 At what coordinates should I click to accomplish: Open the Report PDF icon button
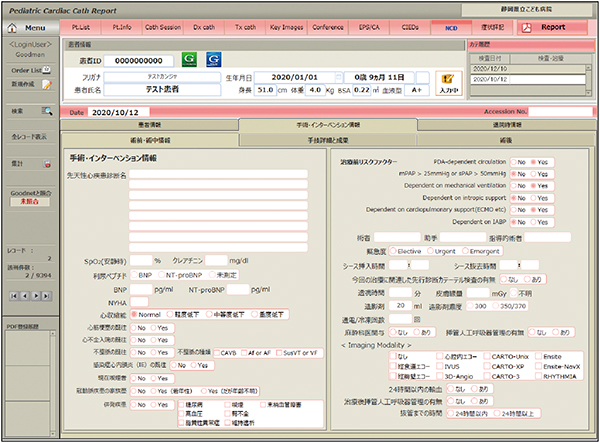527,25
